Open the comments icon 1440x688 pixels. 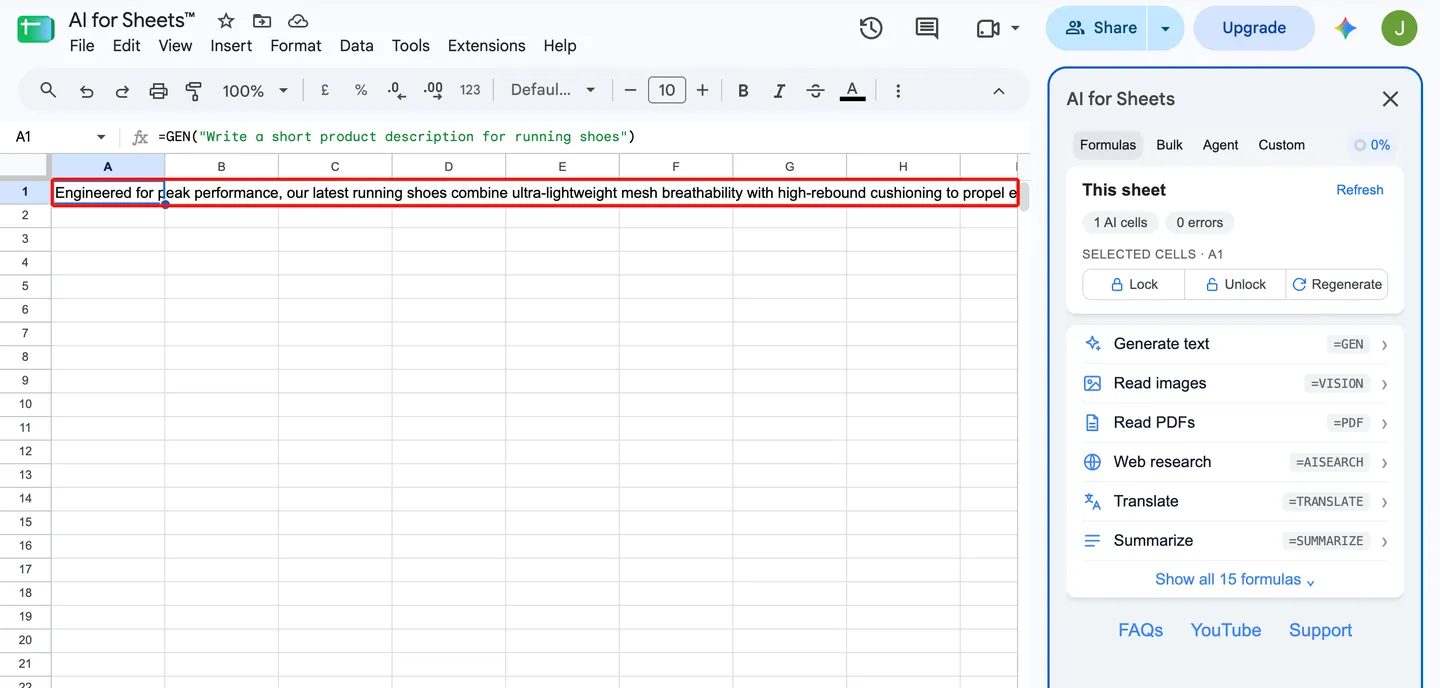tap(927, 28)
